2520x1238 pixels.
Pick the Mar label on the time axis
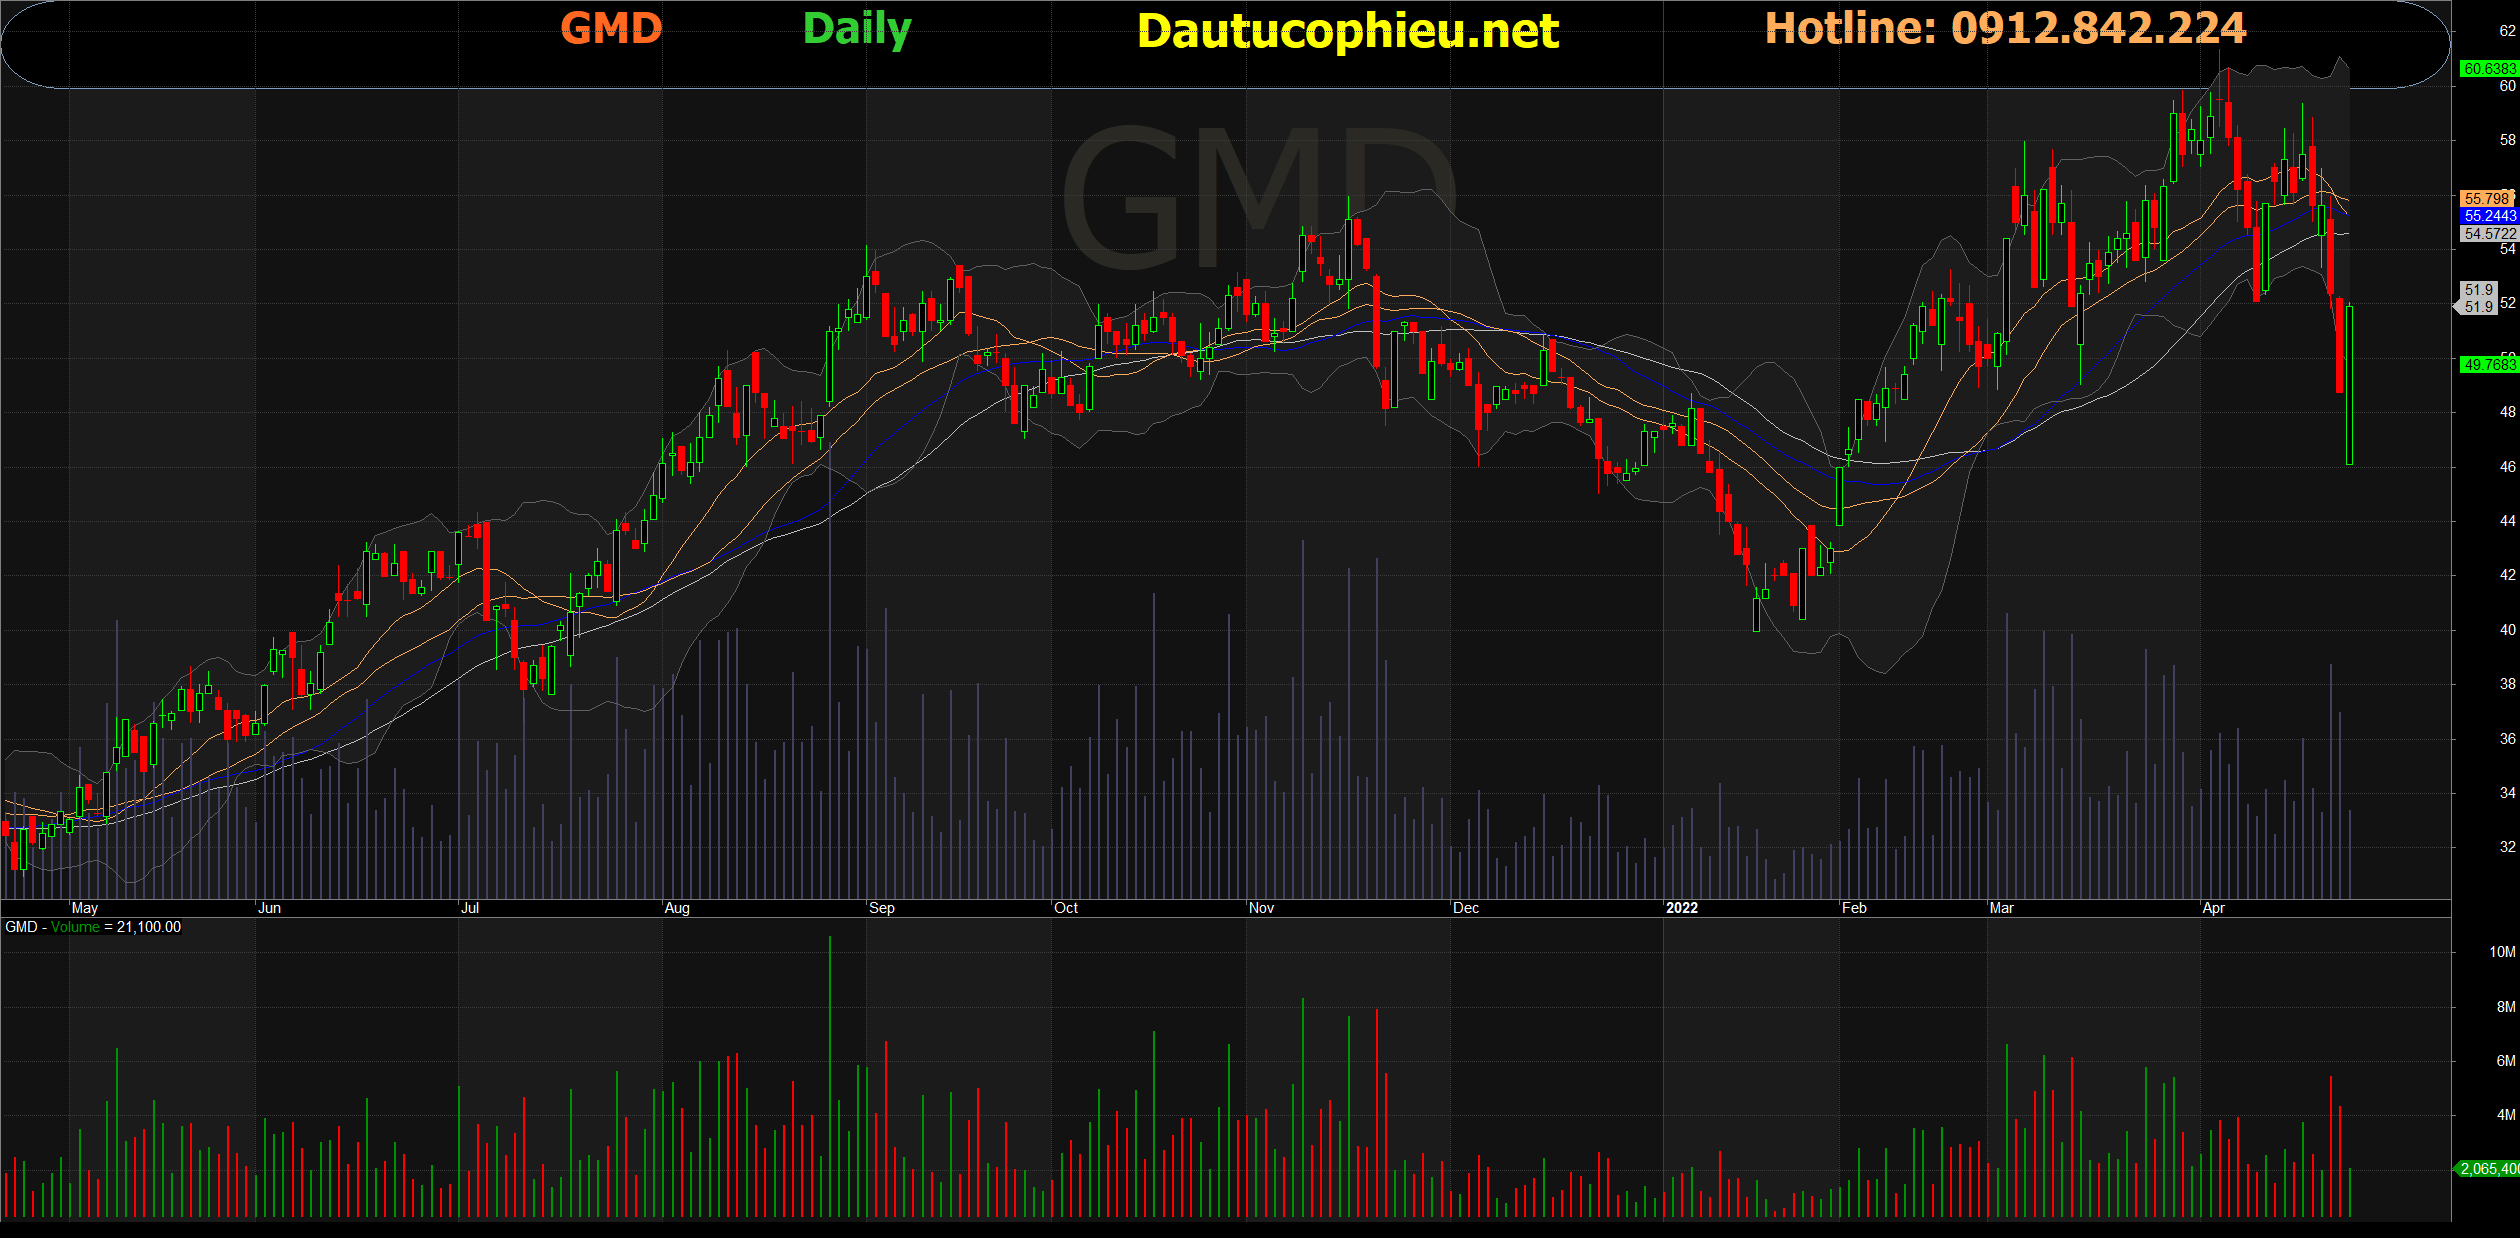pos(2002,908)
